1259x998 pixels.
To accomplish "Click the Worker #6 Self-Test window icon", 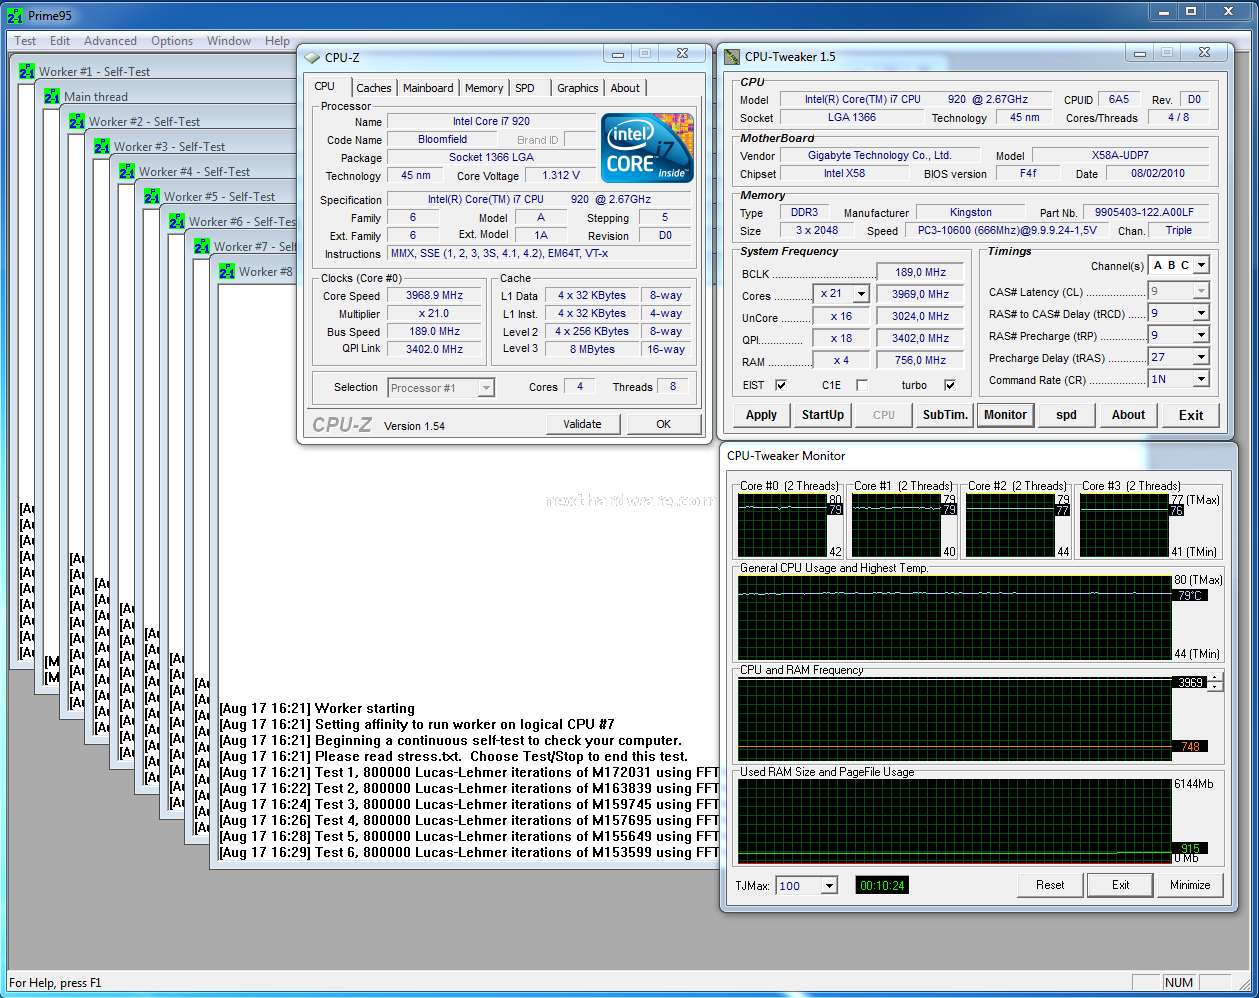I will click(177, 221).
